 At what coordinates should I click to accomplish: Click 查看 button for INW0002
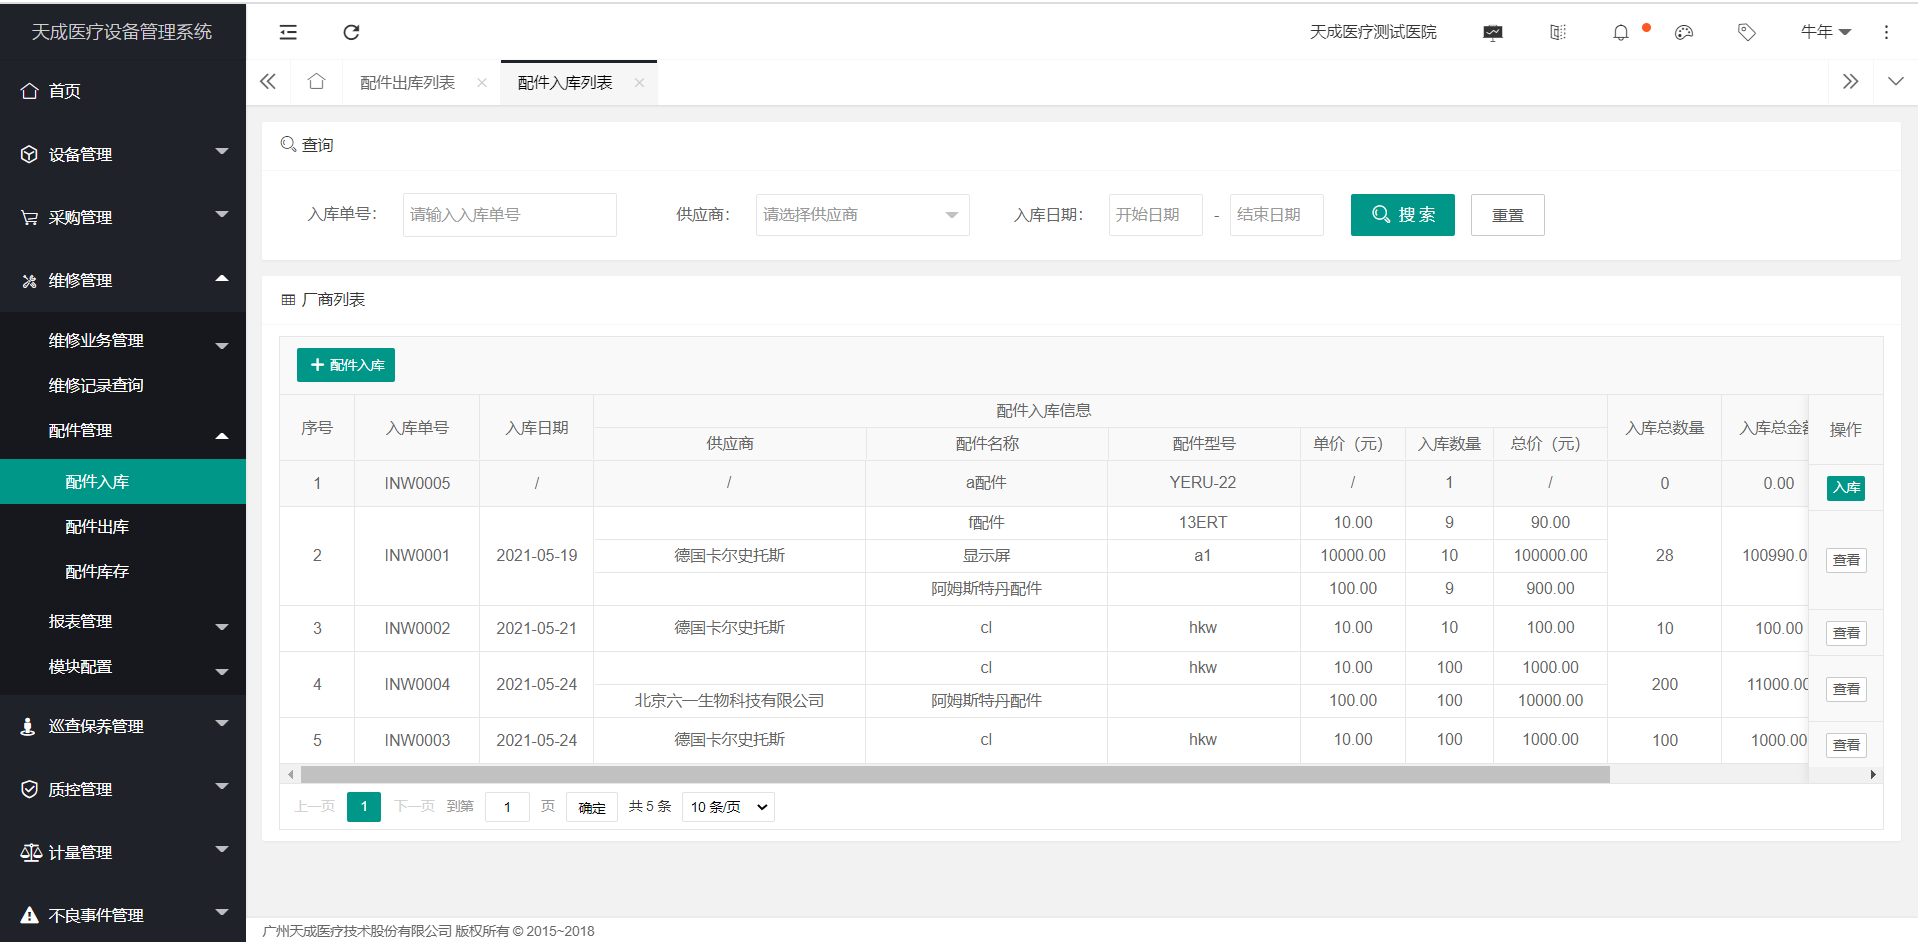coord(1846,633)
